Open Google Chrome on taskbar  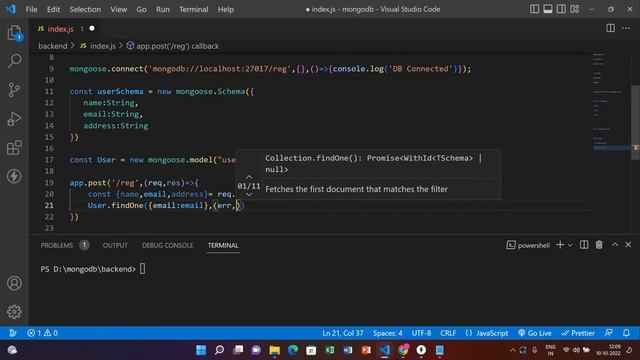403,350
